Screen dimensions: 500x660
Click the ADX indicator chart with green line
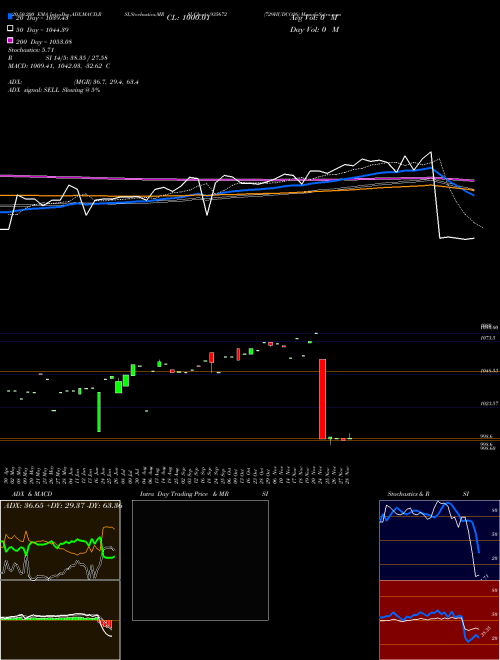[x=60, y=540]
